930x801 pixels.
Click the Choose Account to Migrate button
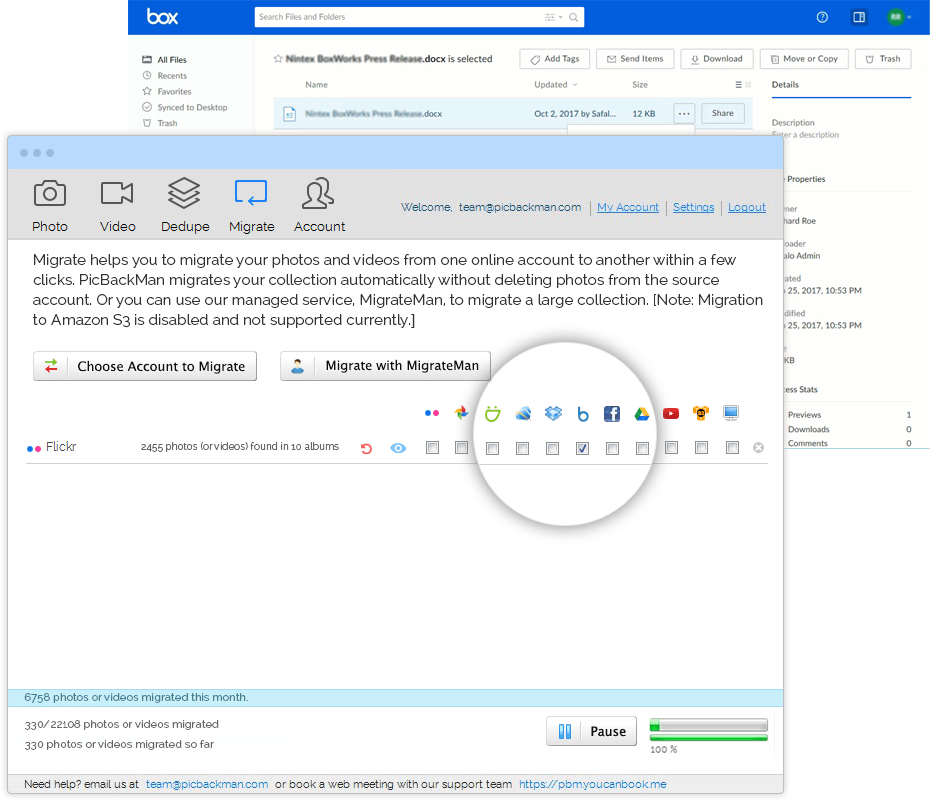[x=145, y=366]
